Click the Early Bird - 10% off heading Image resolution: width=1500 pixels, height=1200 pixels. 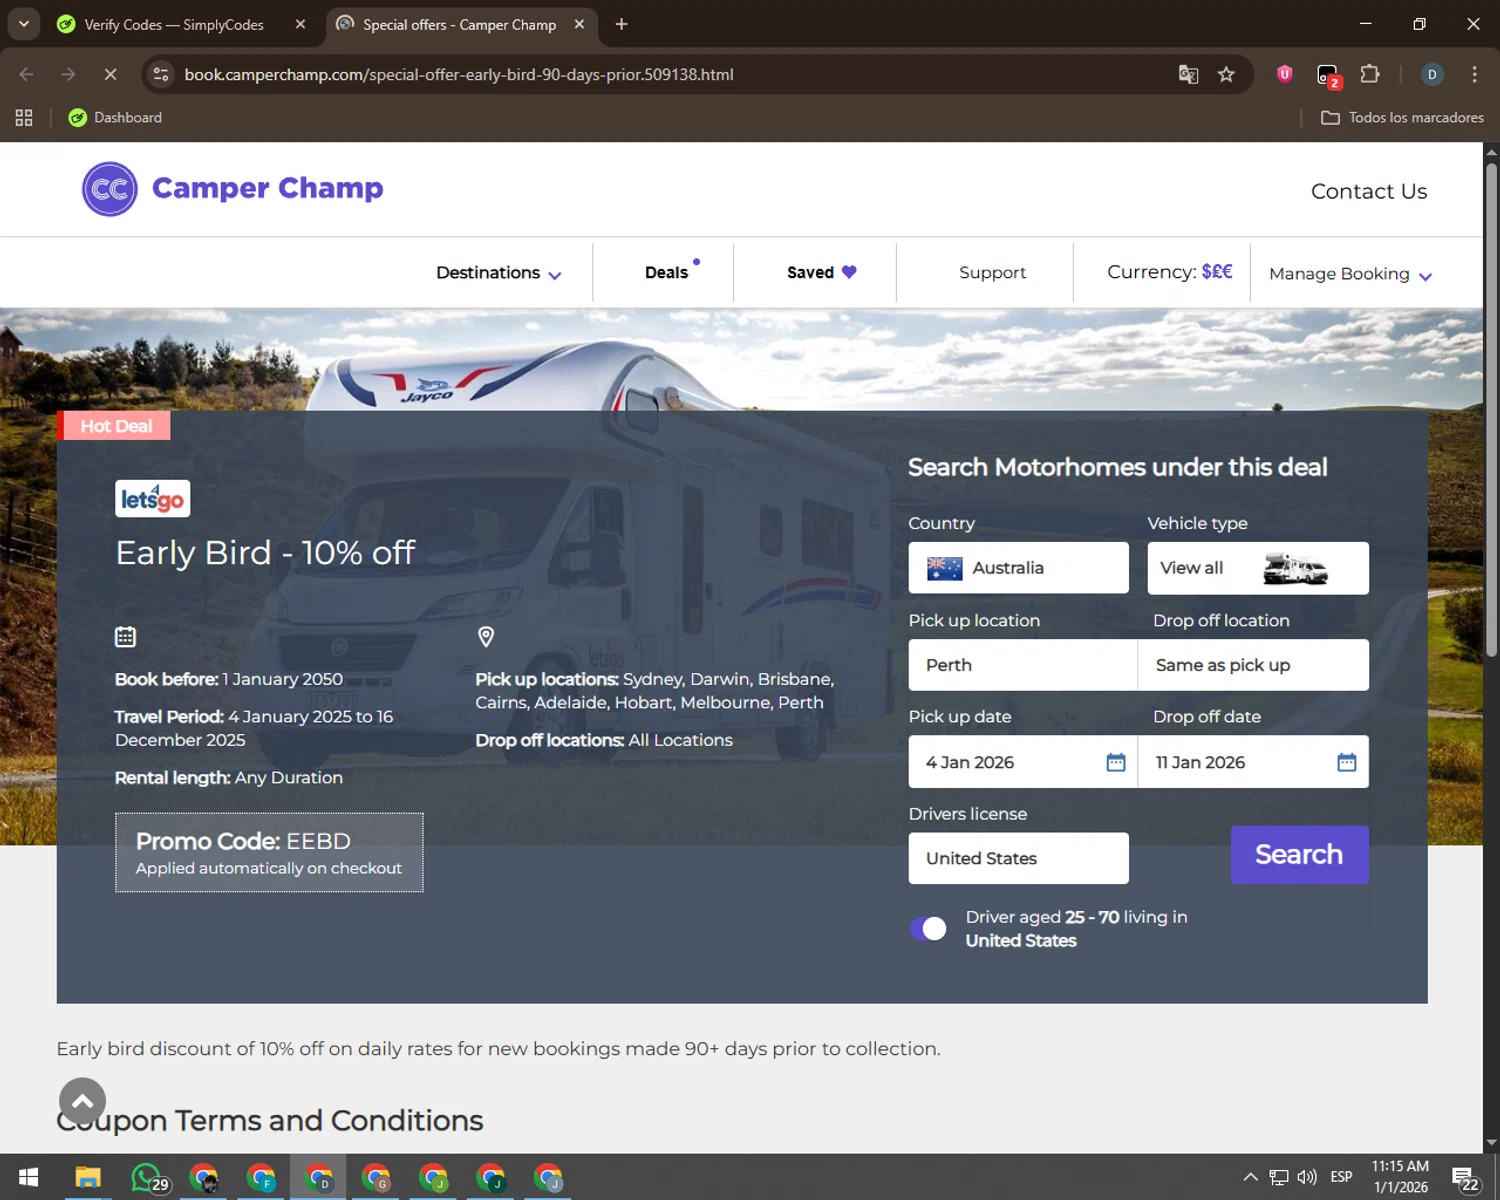point(265,553)
